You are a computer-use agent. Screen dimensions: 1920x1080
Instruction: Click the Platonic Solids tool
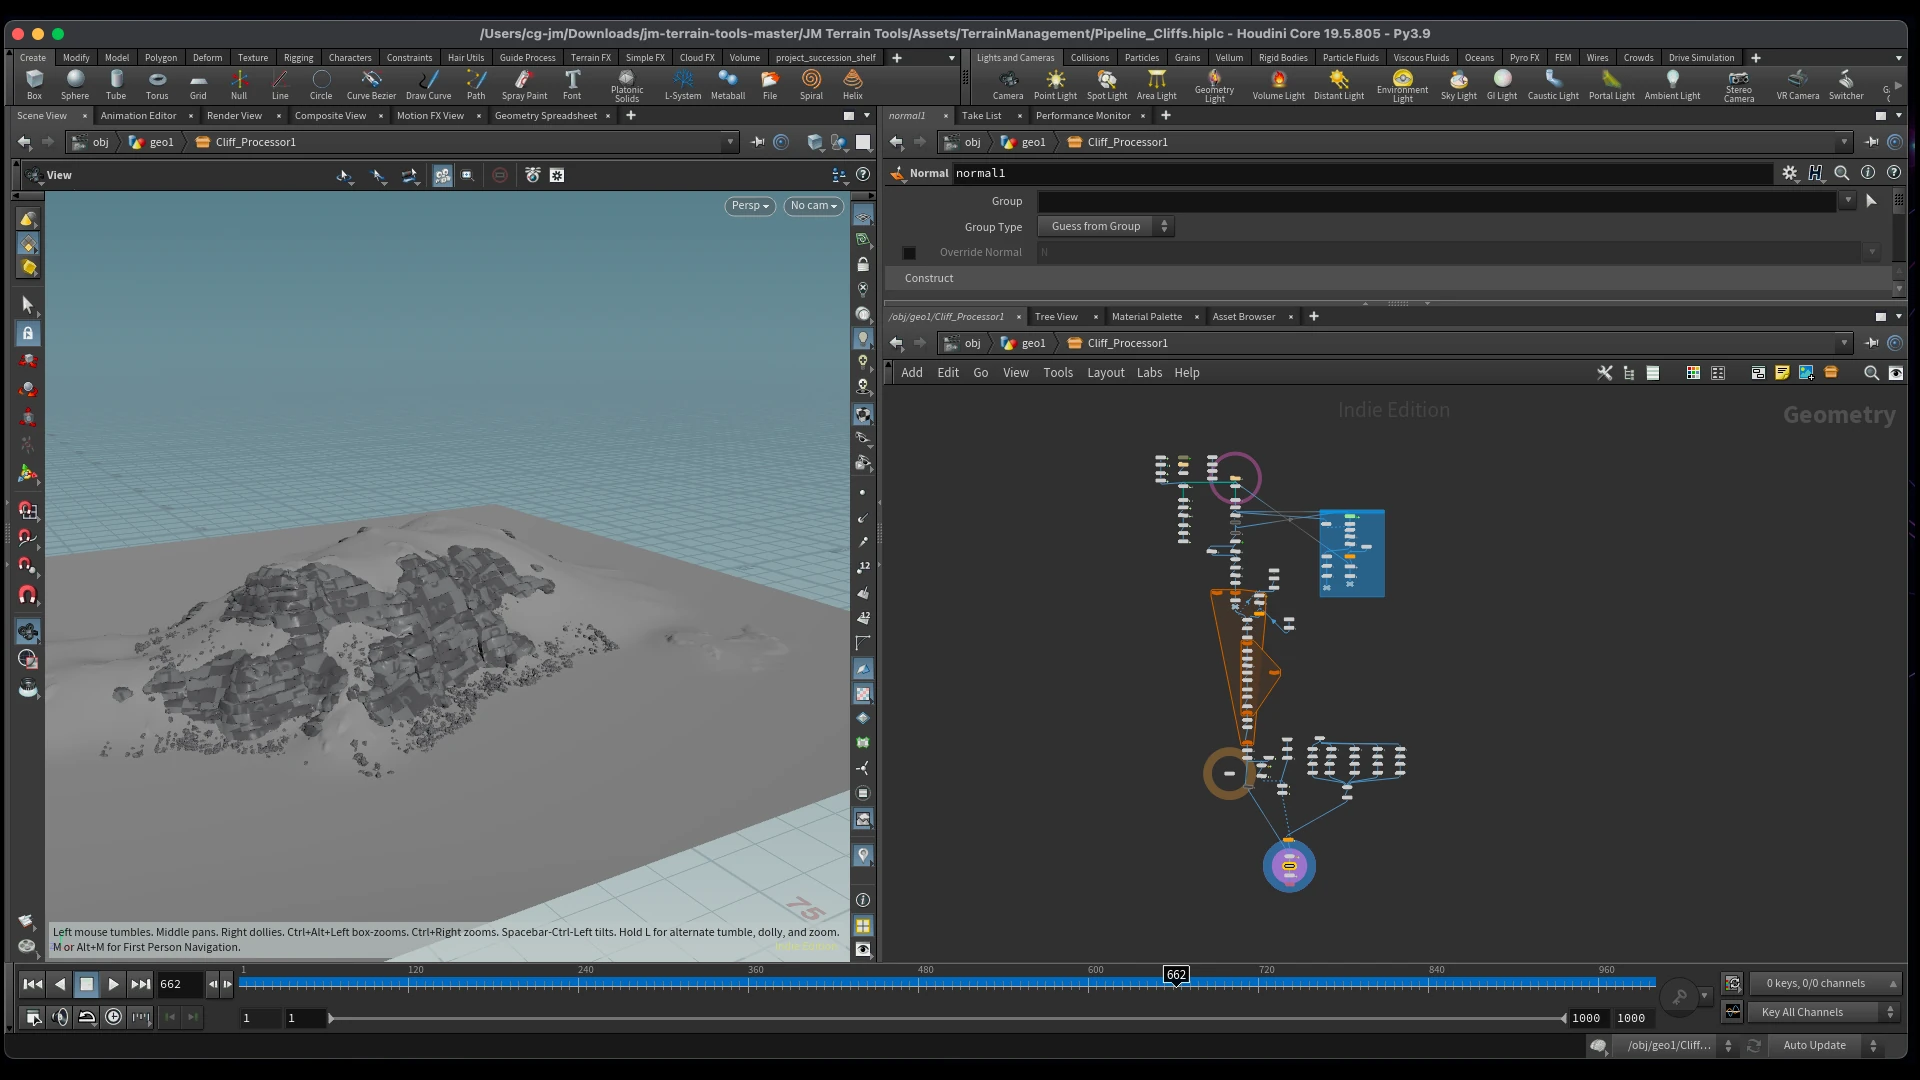tap(627, 86)
